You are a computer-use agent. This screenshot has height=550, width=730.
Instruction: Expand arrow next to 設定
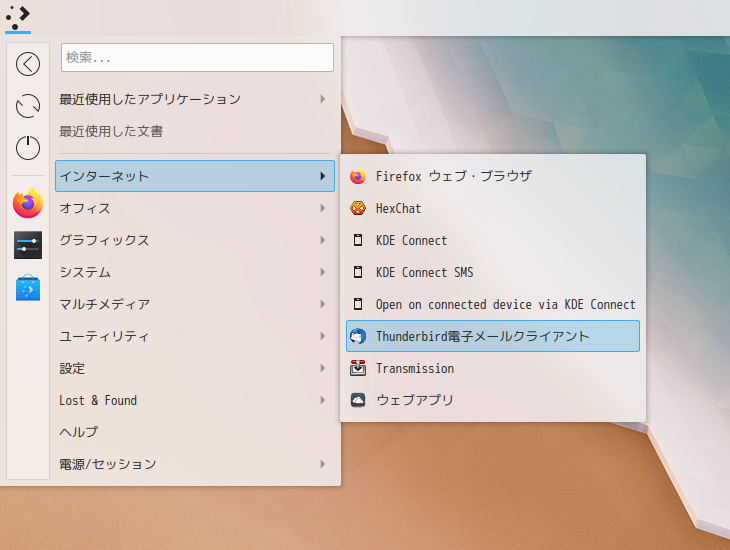pyautogui.click(x=323, y=368)
